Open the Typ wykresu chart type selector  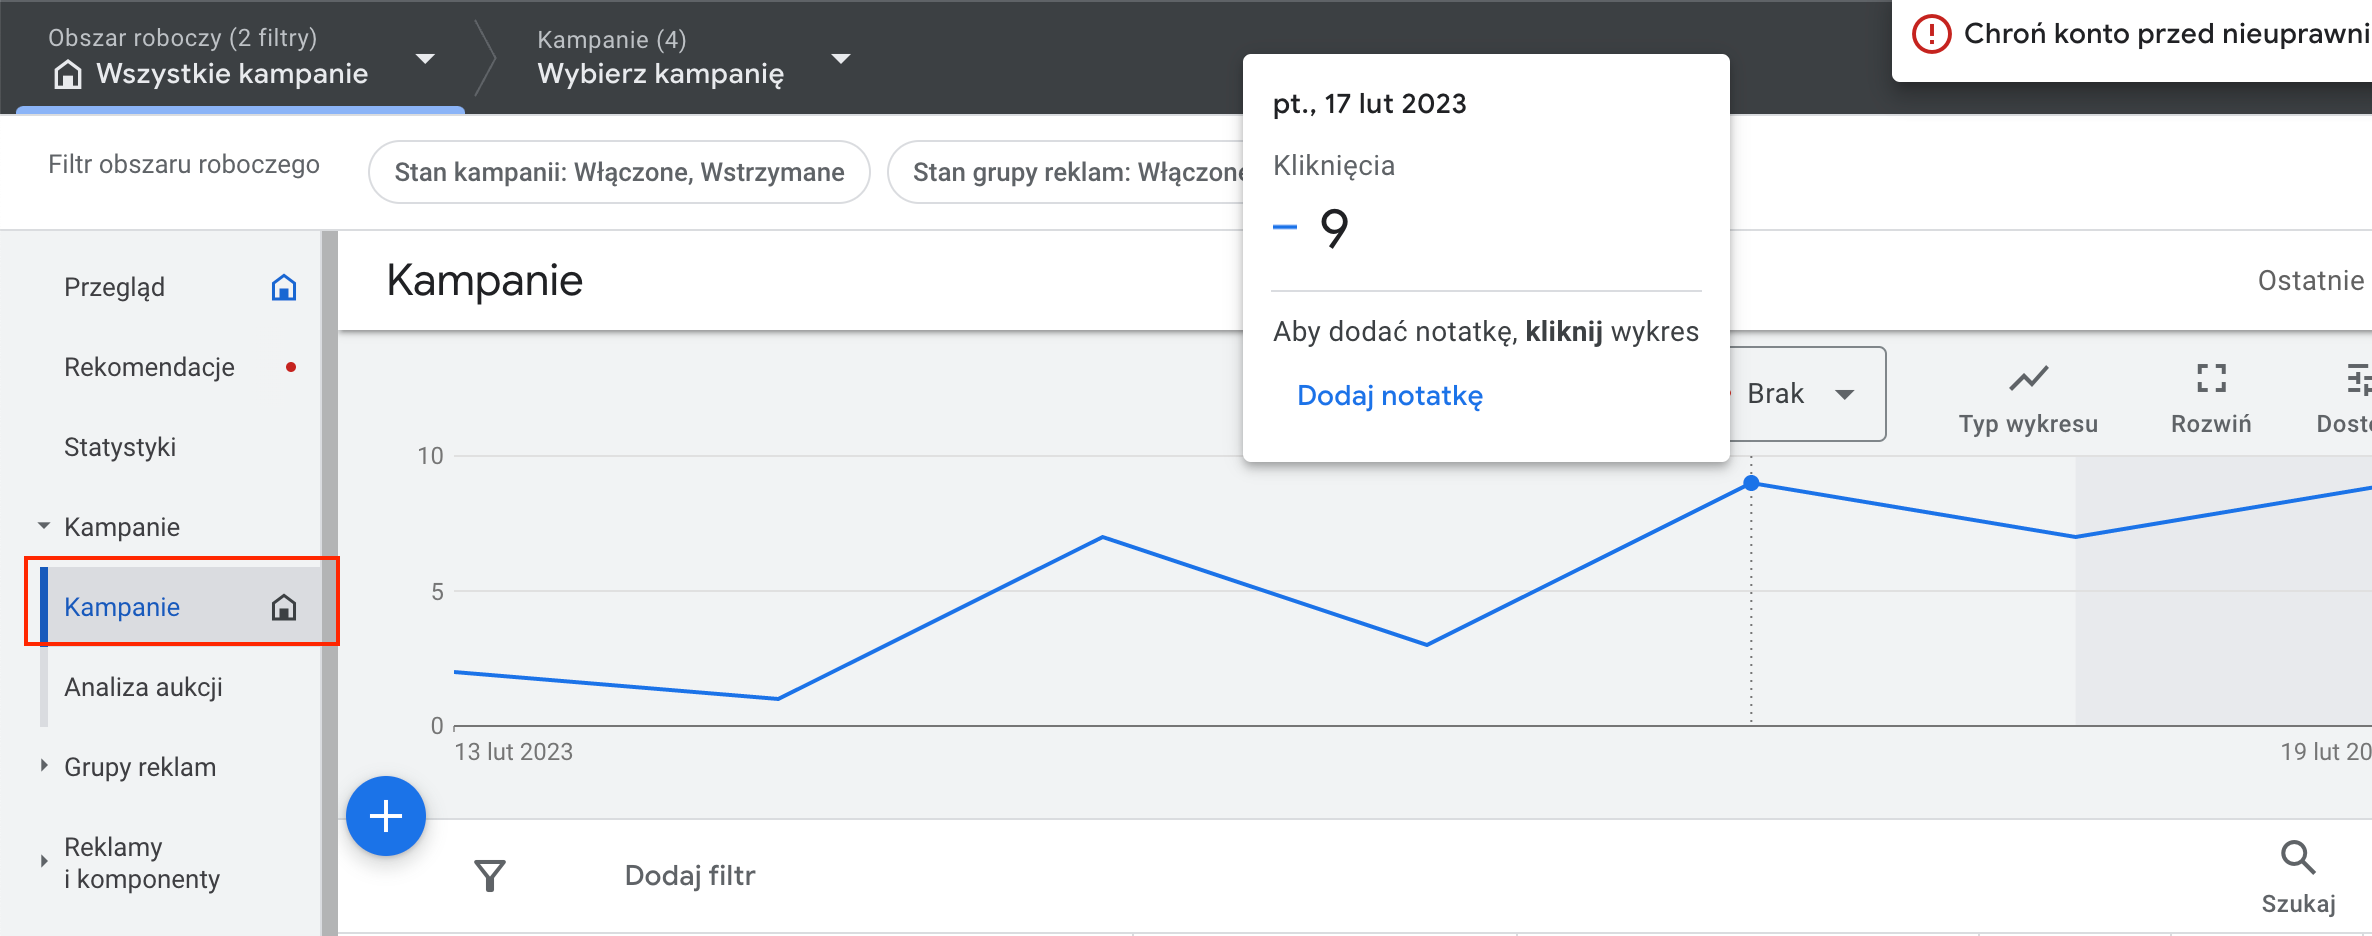[2027, 393]
